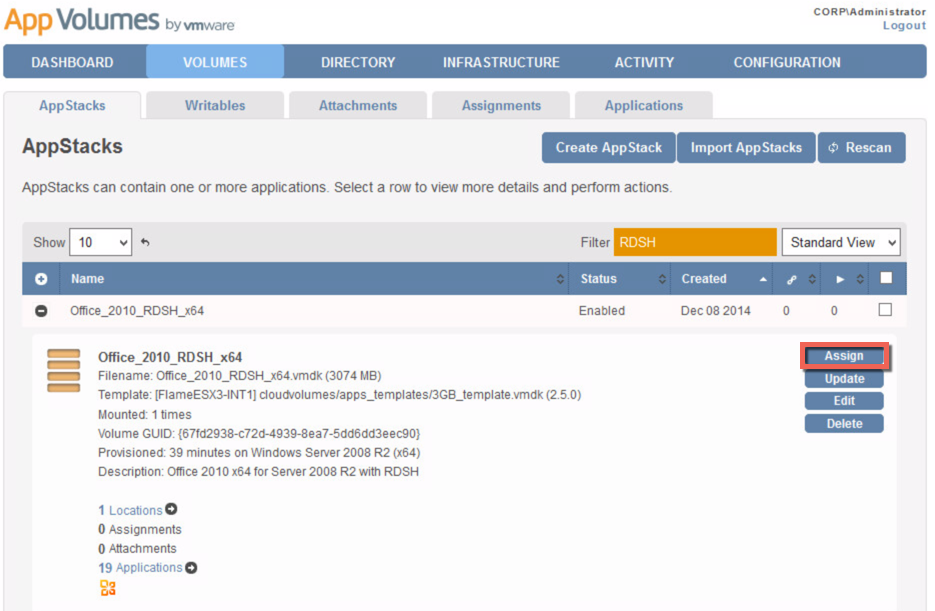935x611 pixels.
Task: Open the CONFIGURATION menu
Action: (x=787, y=62)
